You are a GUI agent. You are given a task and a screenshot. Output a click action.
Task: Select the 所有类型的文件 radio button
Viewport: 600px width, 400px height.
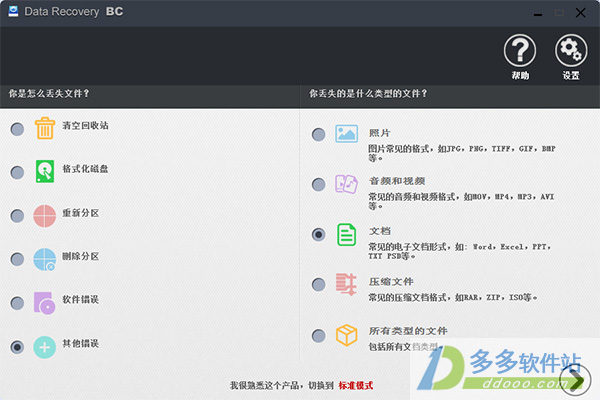tap(318, 336)
